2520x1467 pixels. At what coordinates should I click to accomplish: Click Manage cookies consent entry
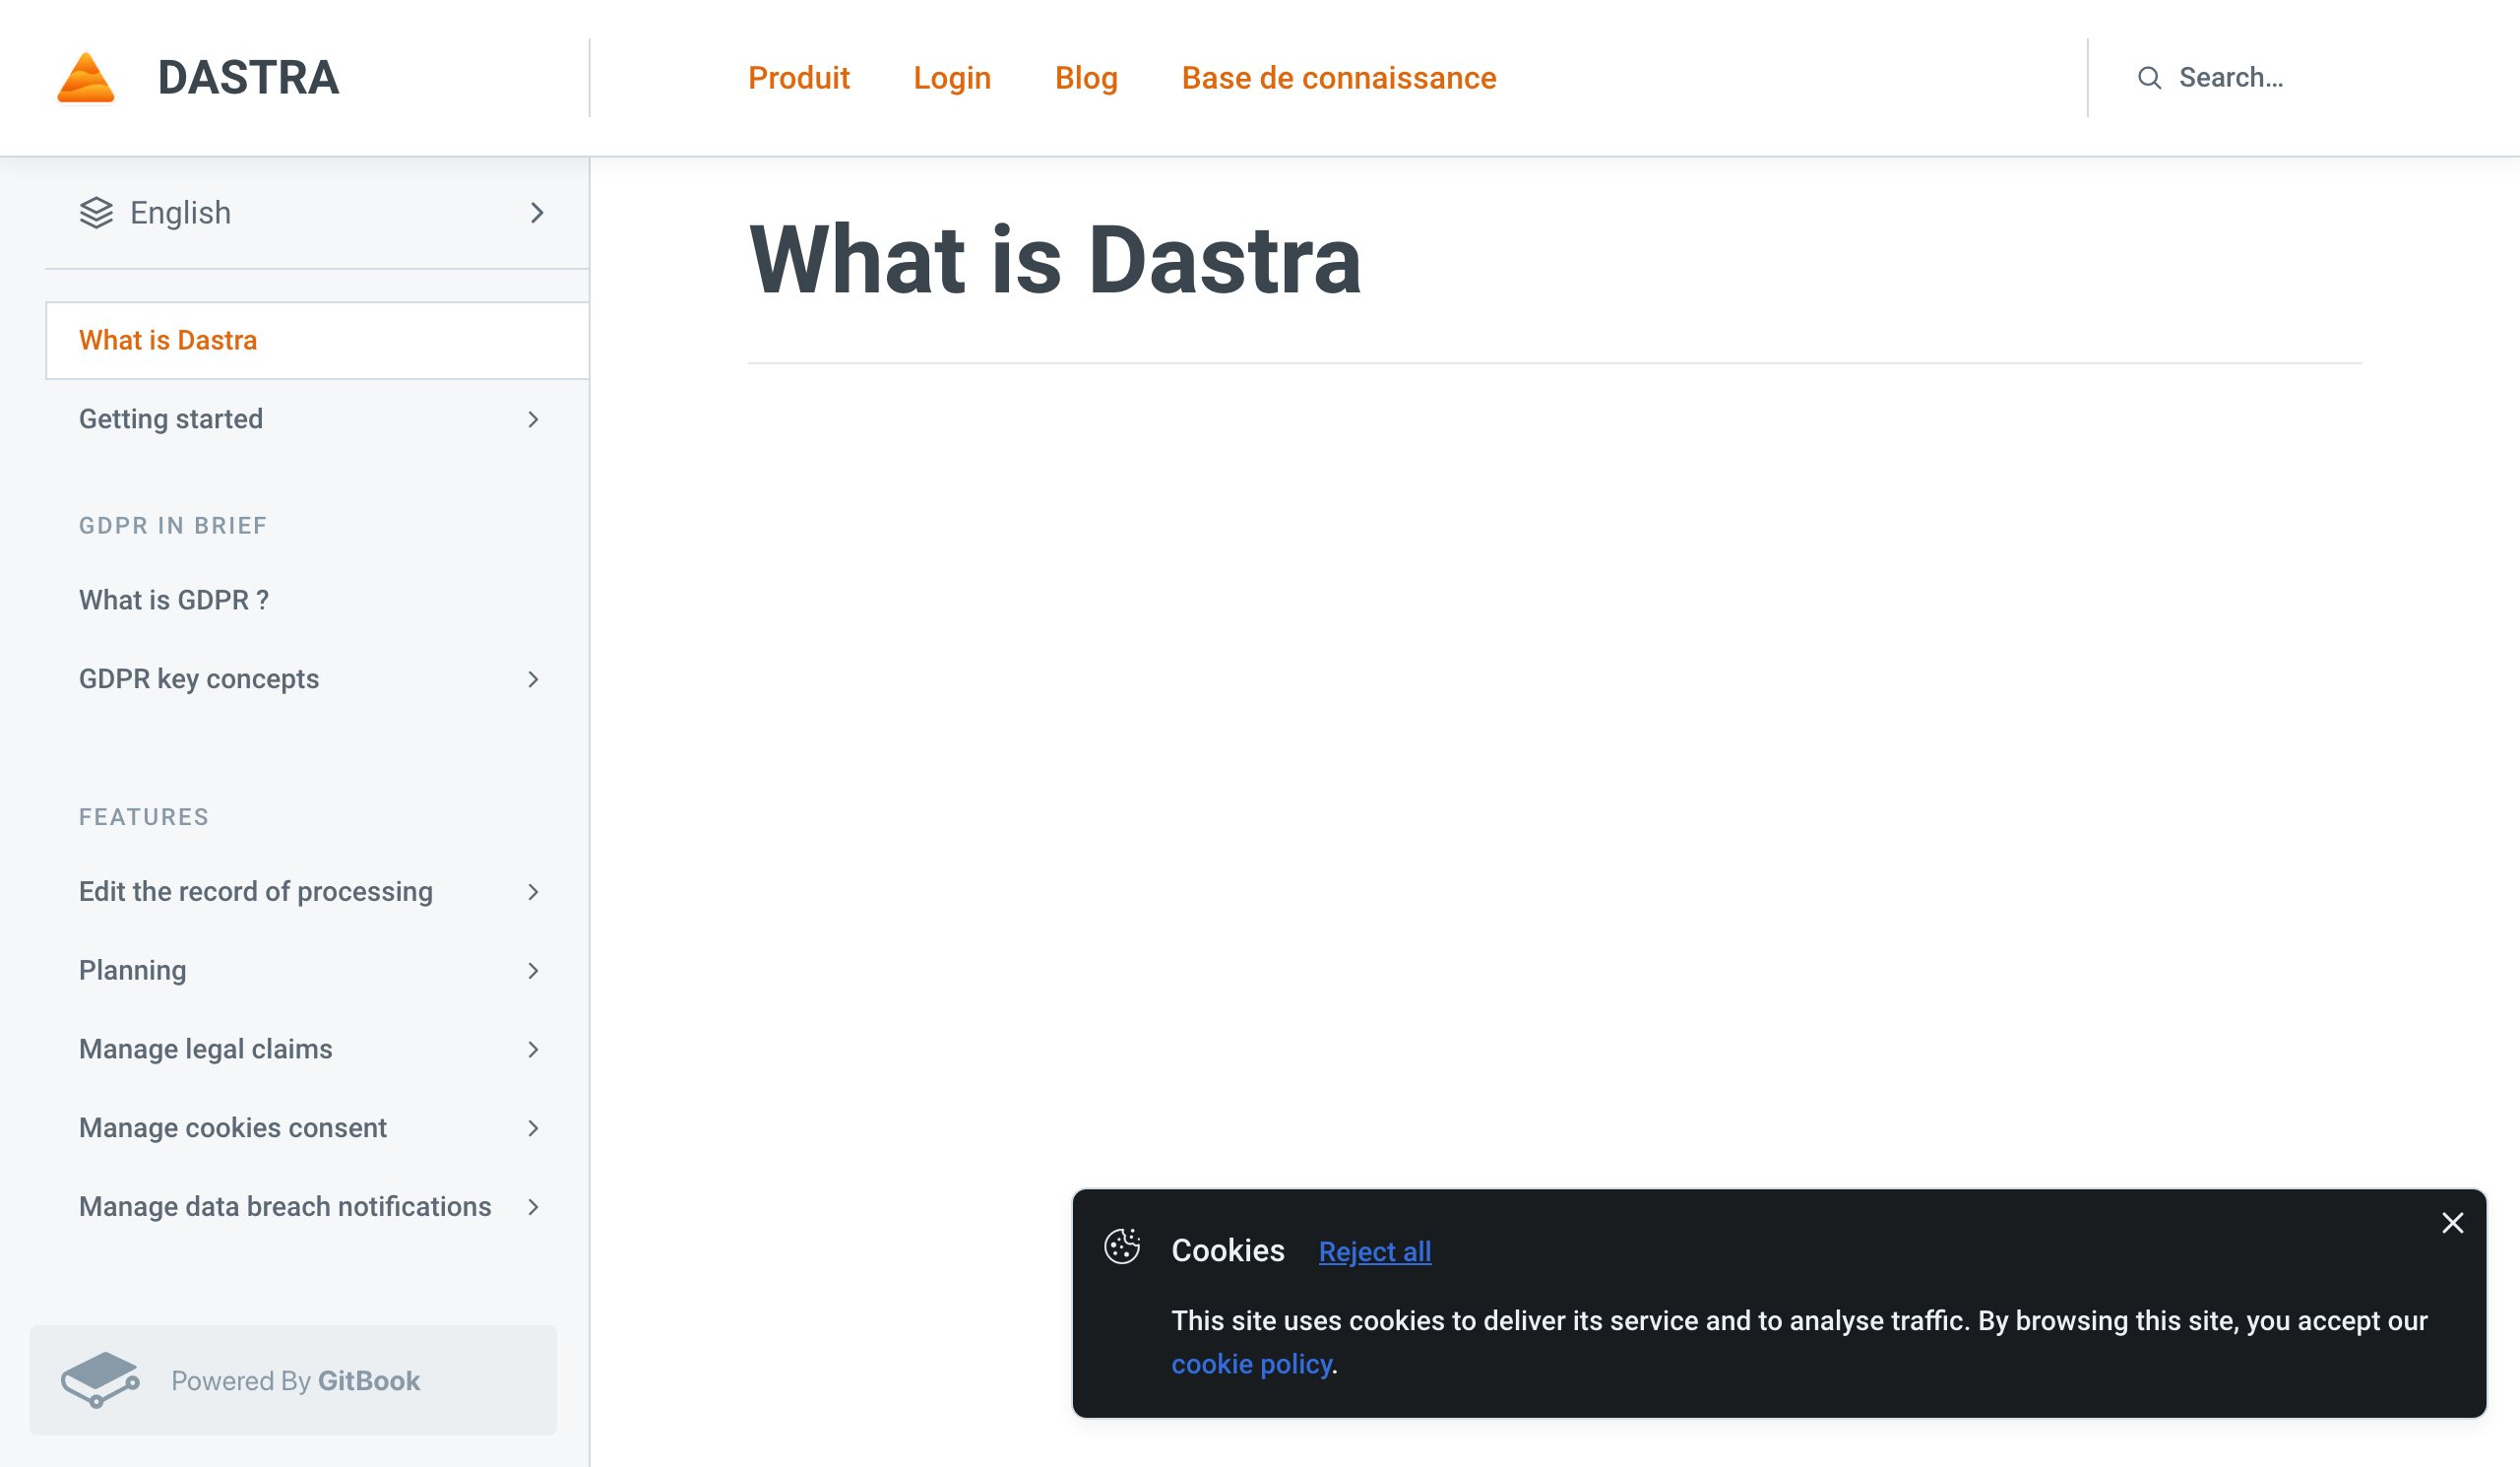233,1128
